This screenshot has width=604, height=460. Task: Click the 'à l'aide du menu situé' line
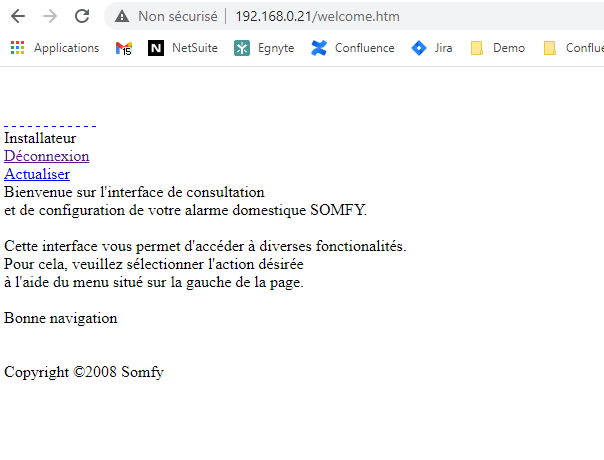click(154, 282)
